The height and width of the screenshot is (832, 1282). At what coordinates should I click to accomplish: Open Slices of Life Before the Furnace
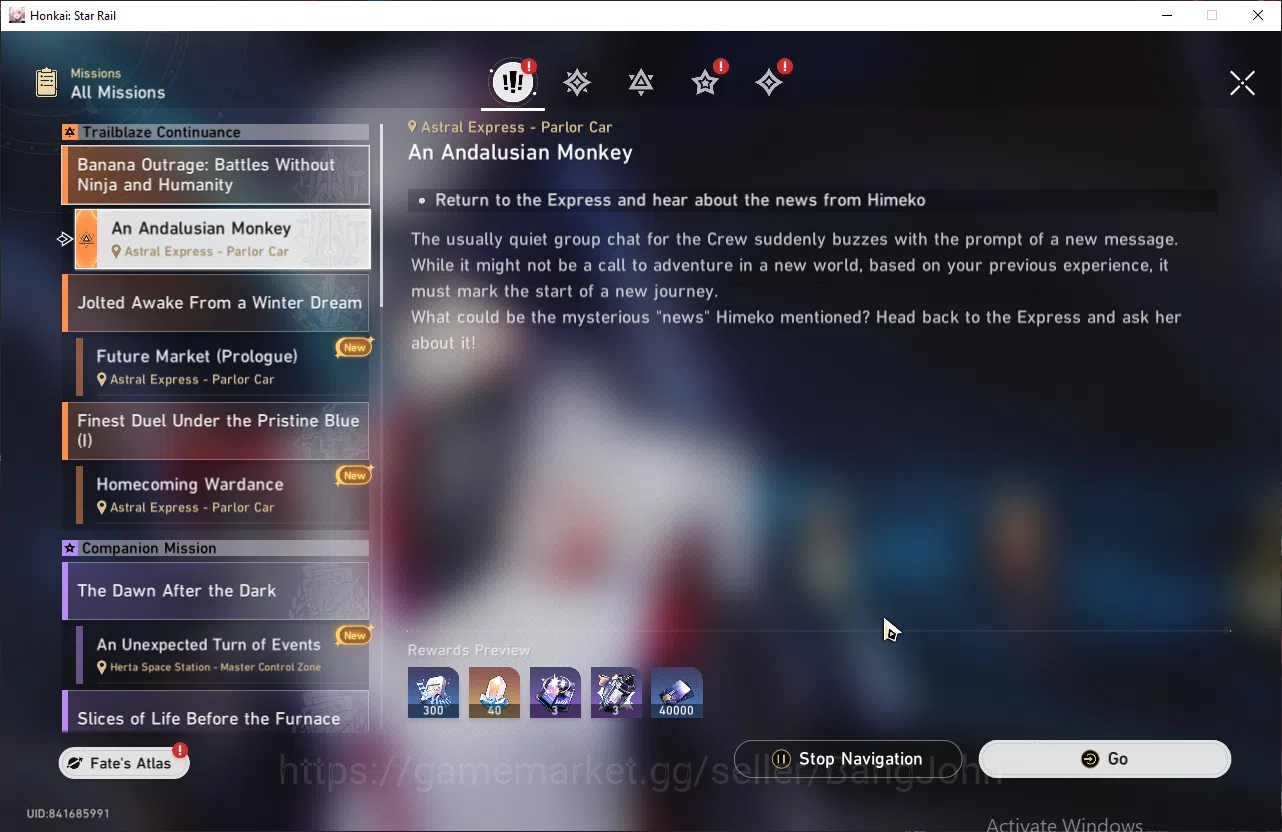click(215, 711)
